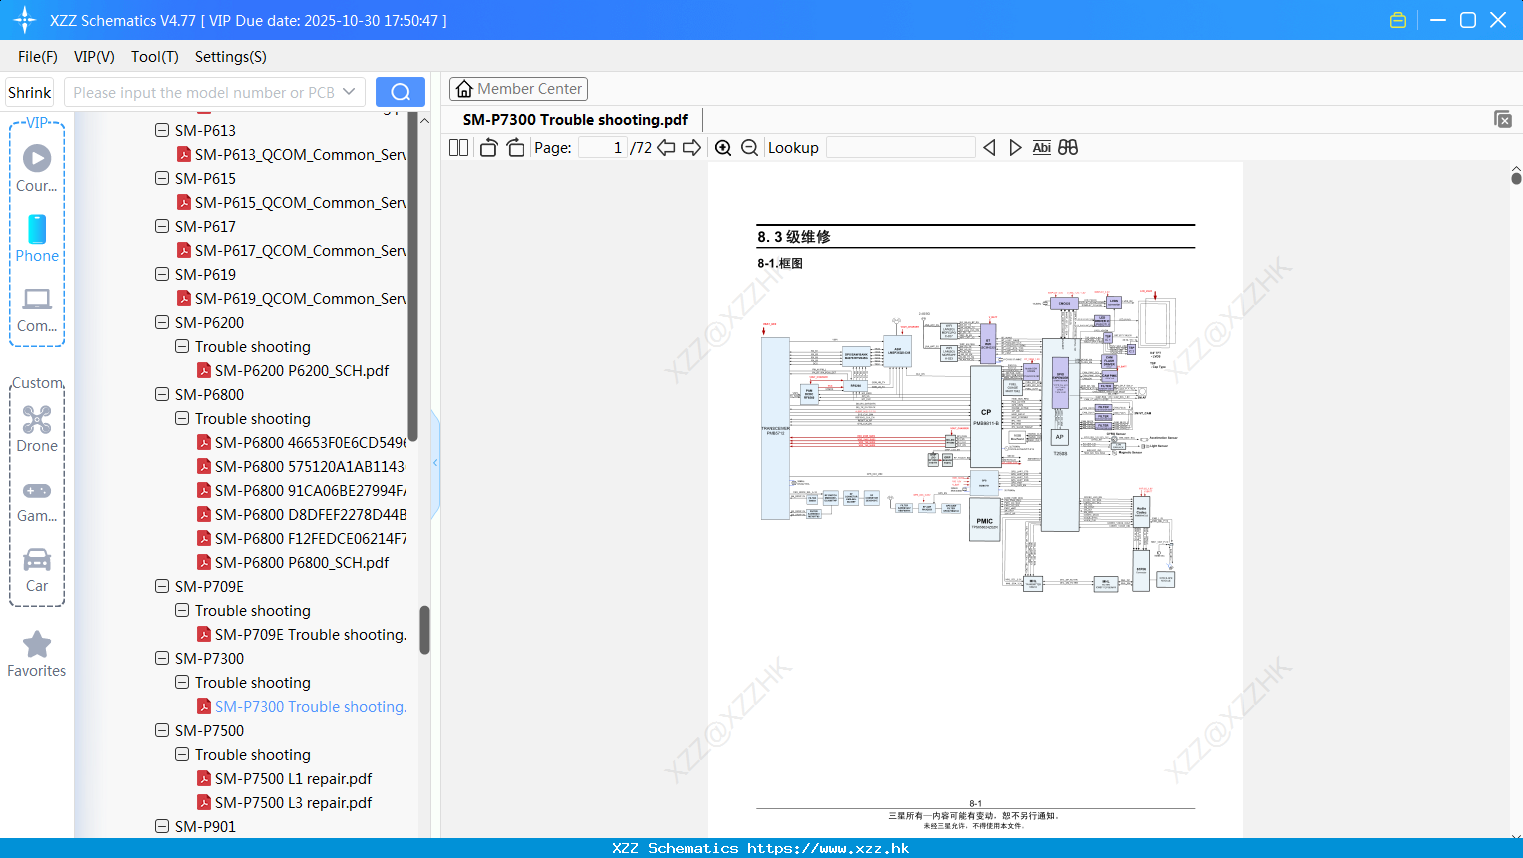Collapse SM-P6200 tree node
This screenshot has width=1523, height=858.
point(162,322)
